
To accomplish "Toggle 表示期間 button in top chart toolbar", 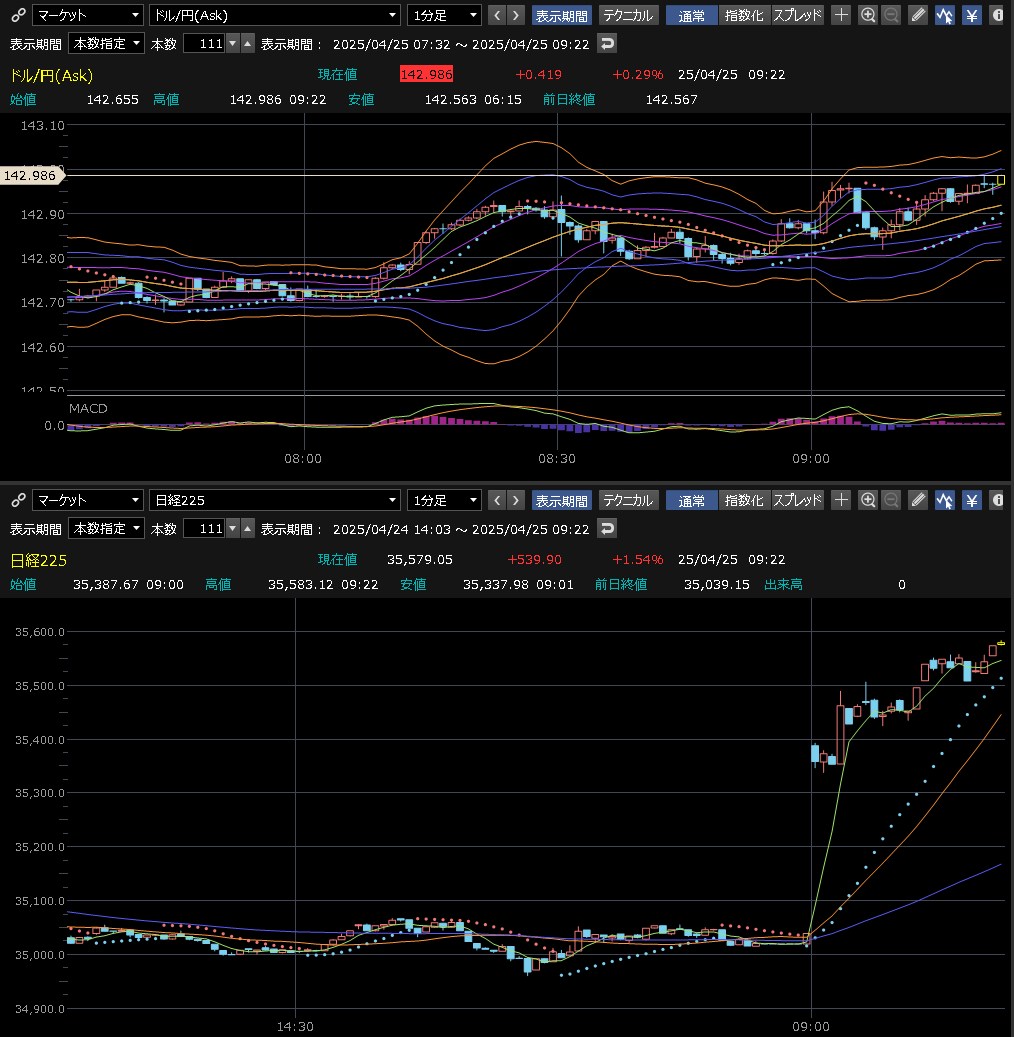I will [562, 15].
